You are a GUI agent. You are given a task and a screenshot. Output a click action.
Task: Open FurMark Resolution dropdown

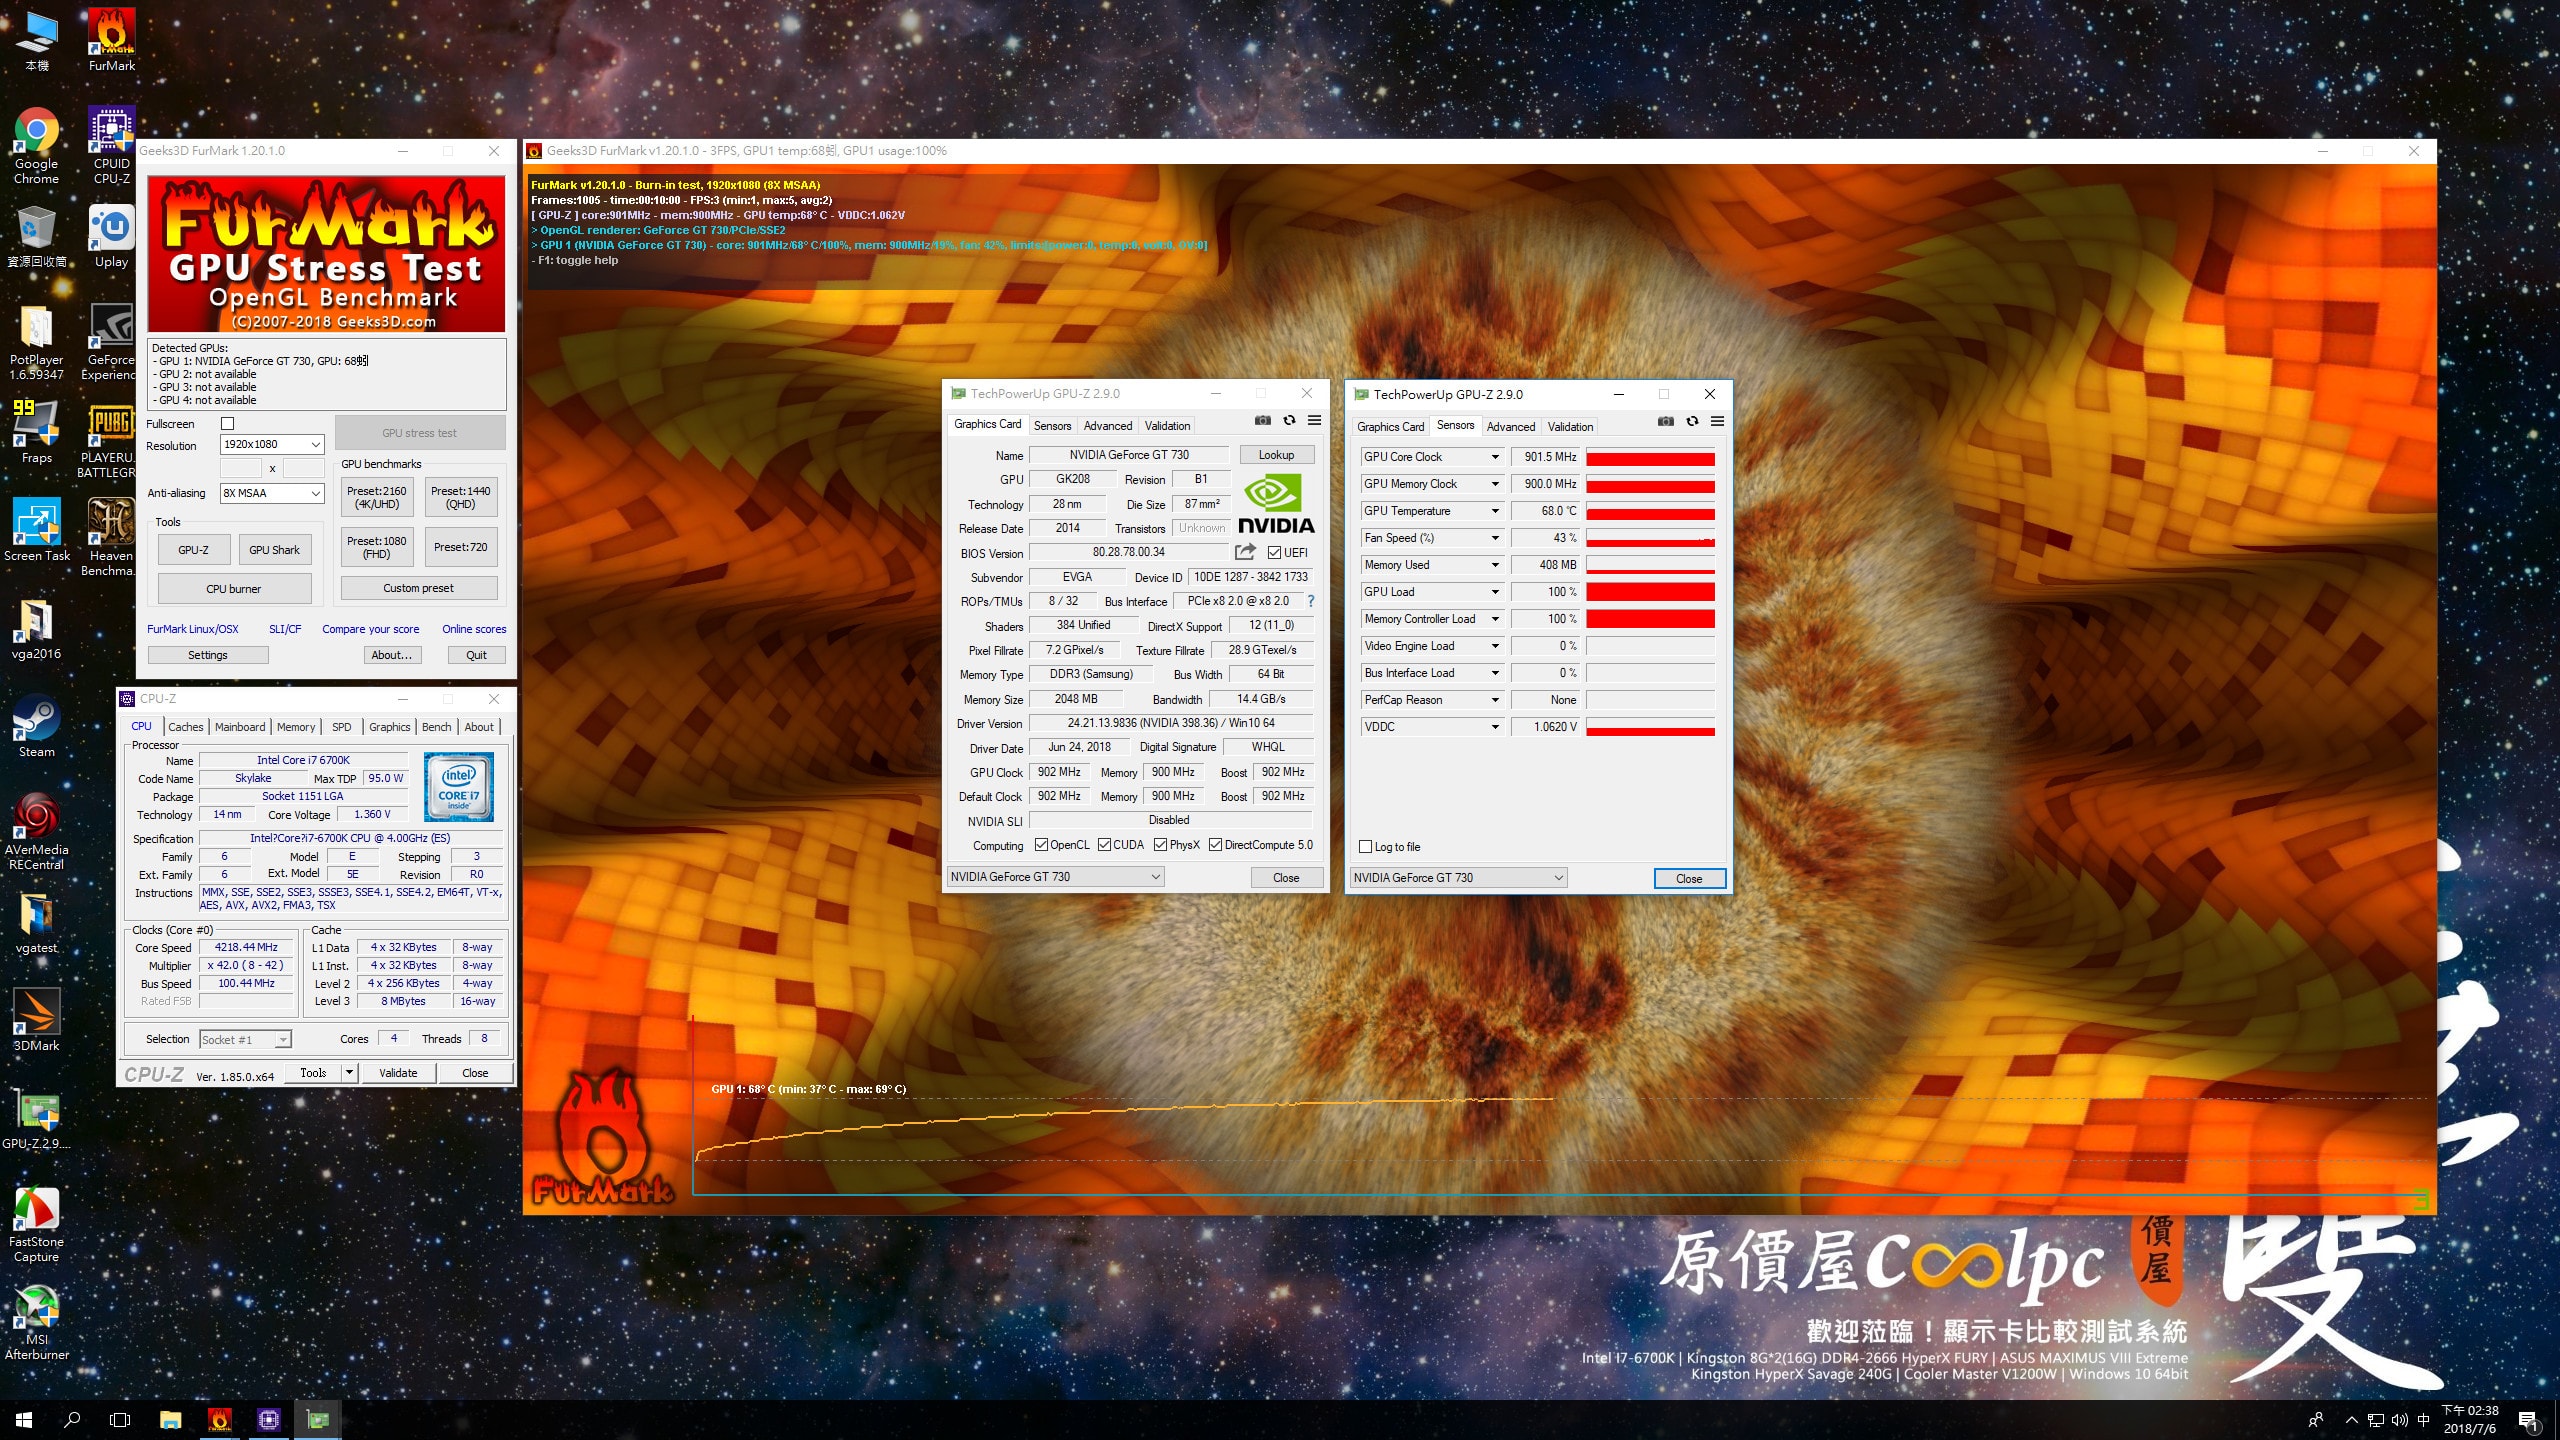(272, 444)
